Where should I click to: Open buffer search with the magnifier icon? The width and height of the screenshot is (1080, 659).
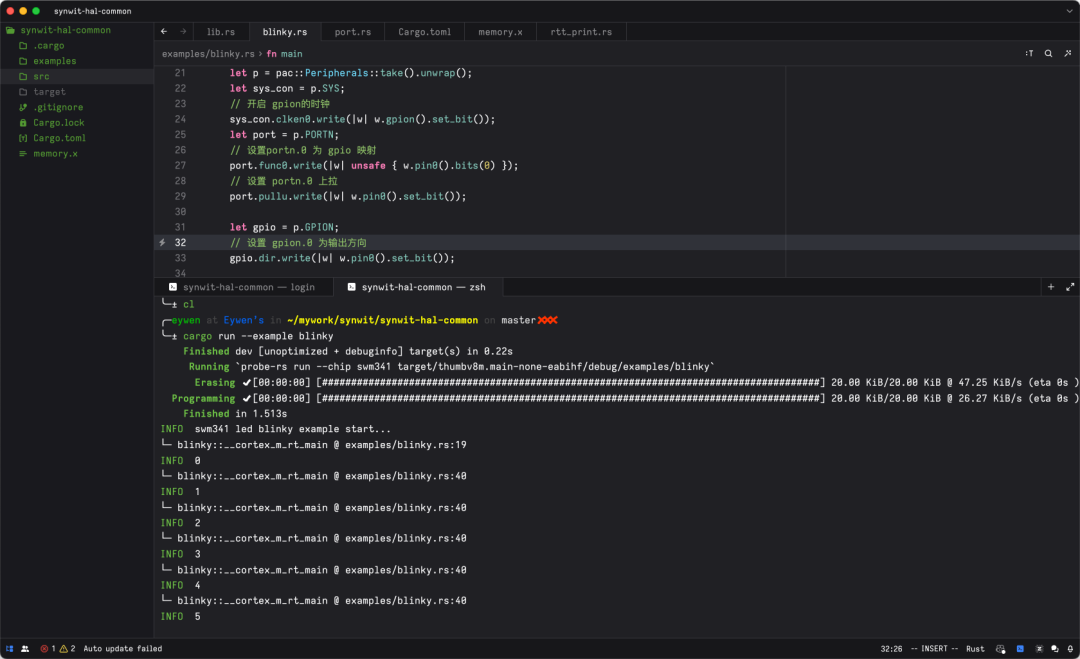tap(1048, 53)
